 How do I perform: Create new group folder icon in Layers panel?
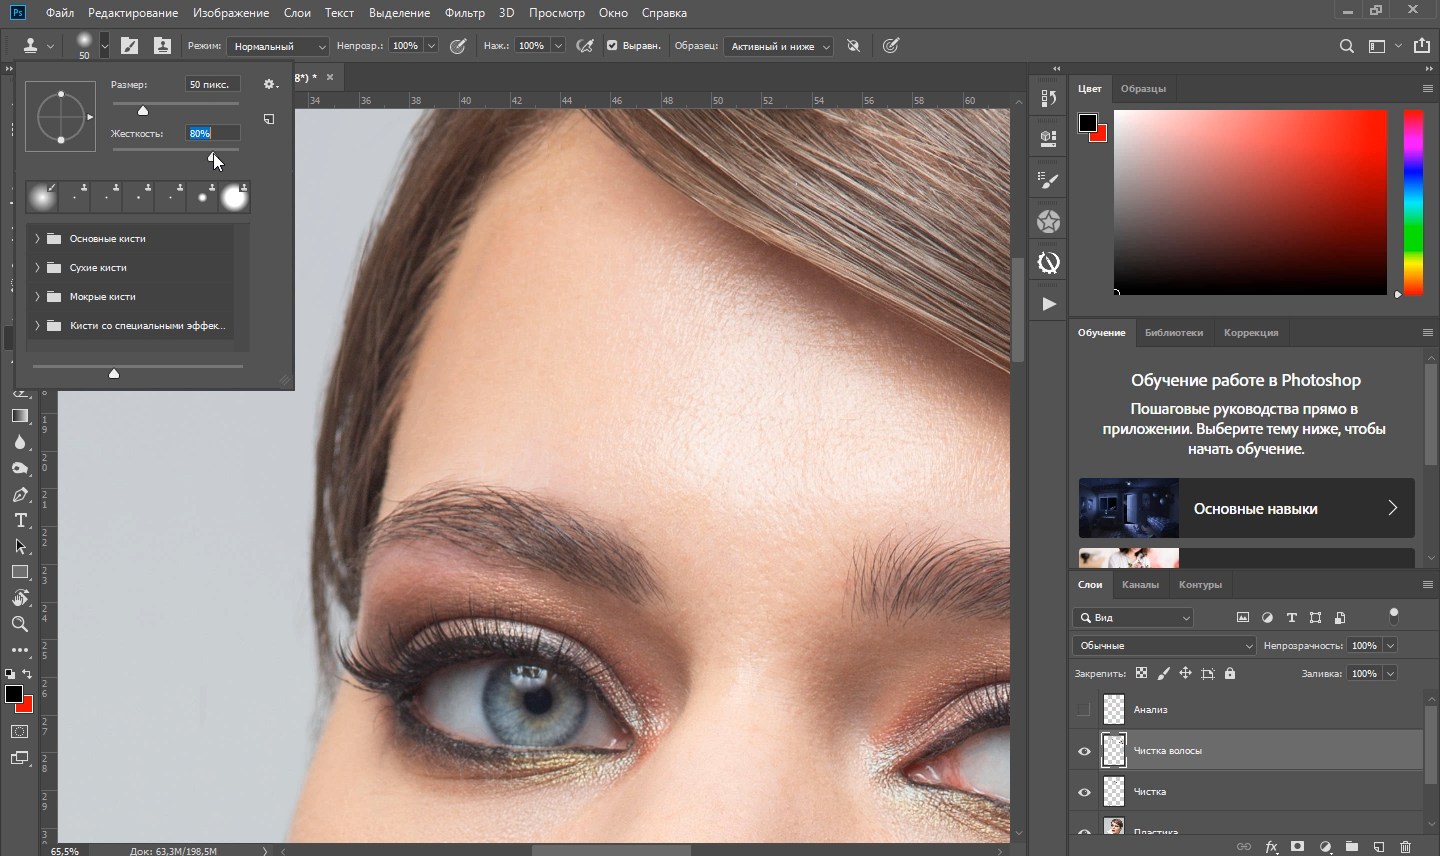(x=1352, y=847)
